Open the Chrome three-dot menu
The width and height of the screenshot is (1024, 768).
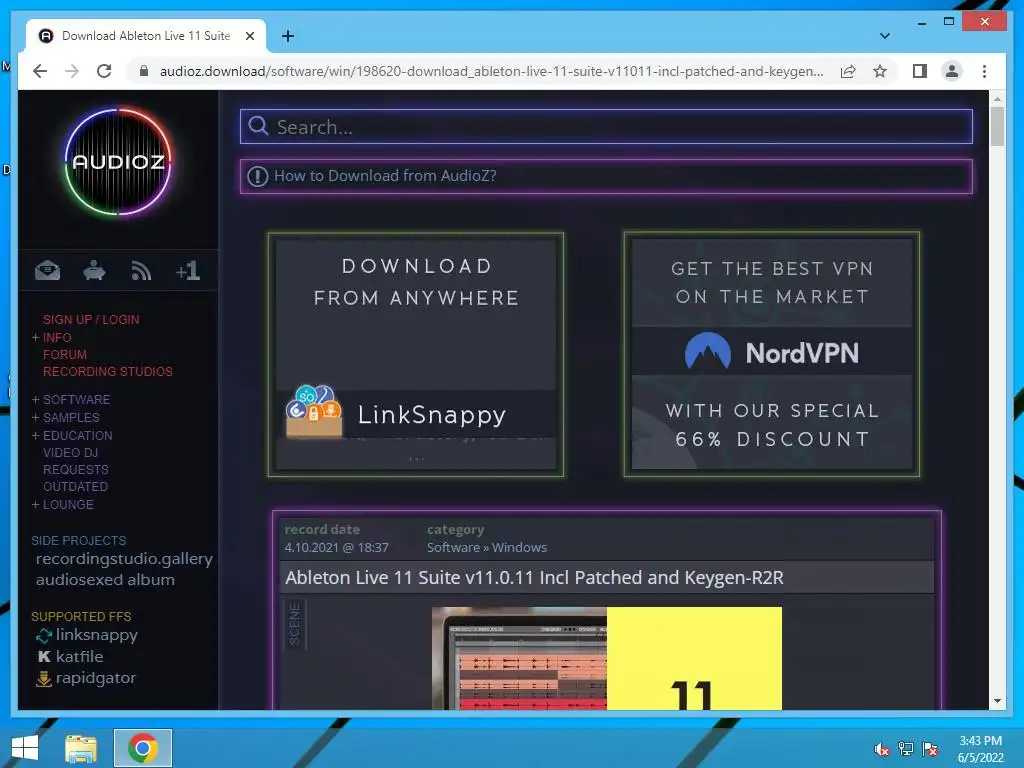984,71
